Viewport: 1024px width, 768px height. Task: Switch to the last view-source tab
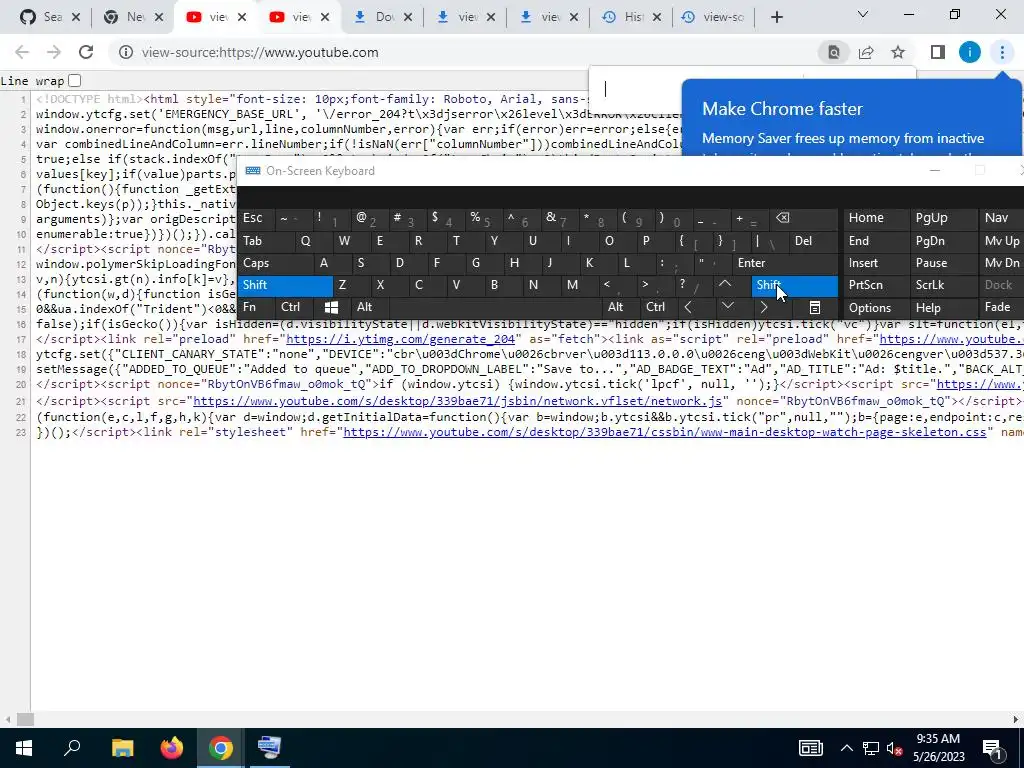click(713, 17)
